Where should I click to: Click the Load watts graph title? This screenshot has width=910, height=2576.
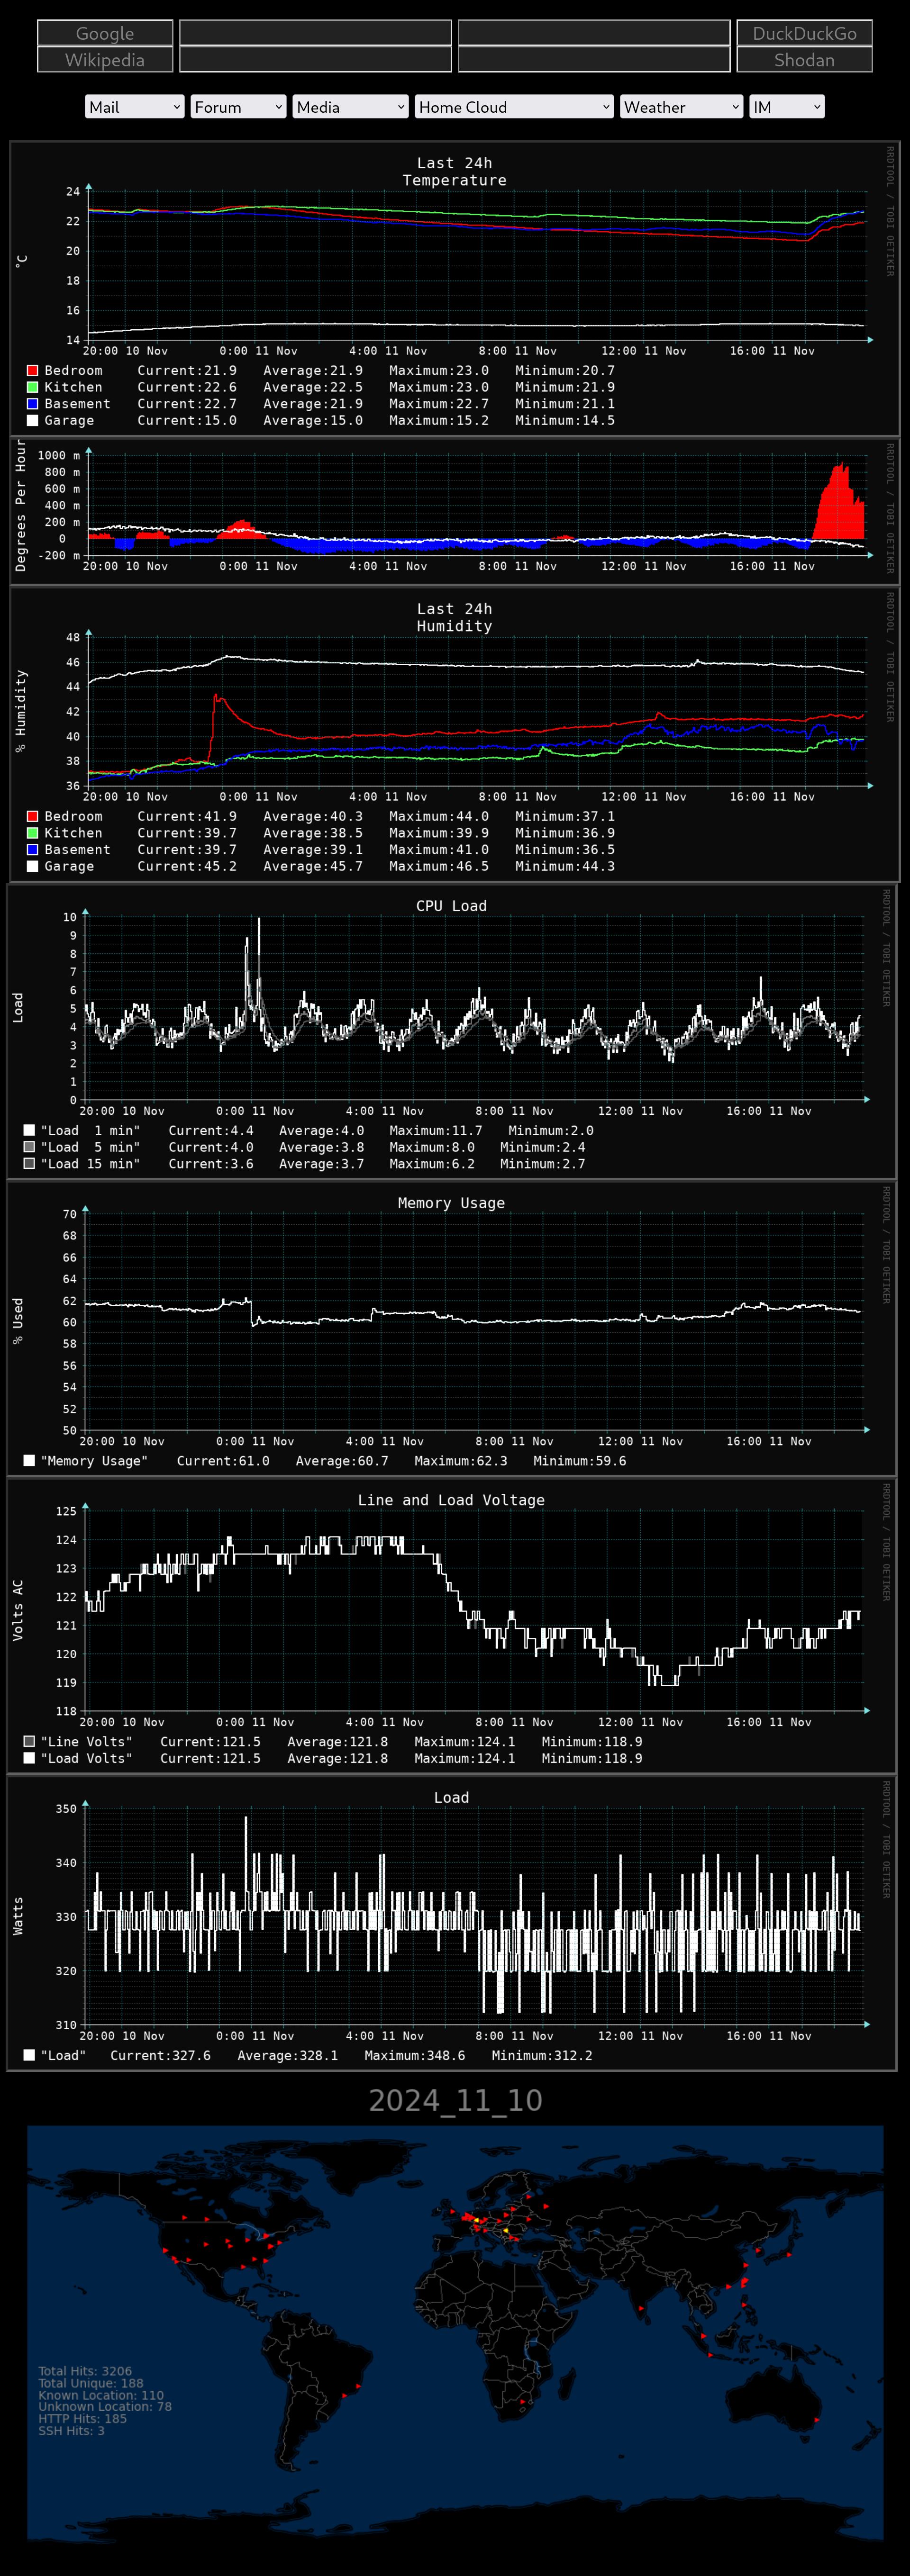pyautogui.click(x=451, y=1797)
